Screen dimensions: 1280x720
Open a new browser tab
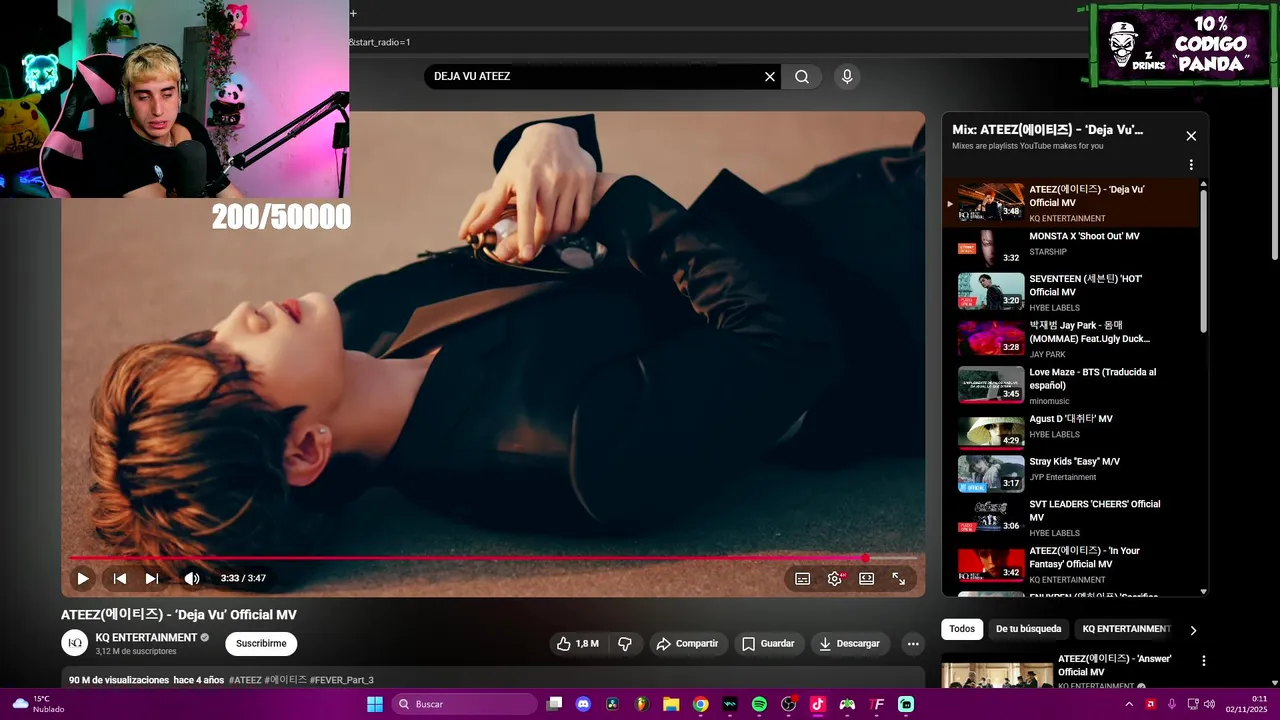(353, 13)
